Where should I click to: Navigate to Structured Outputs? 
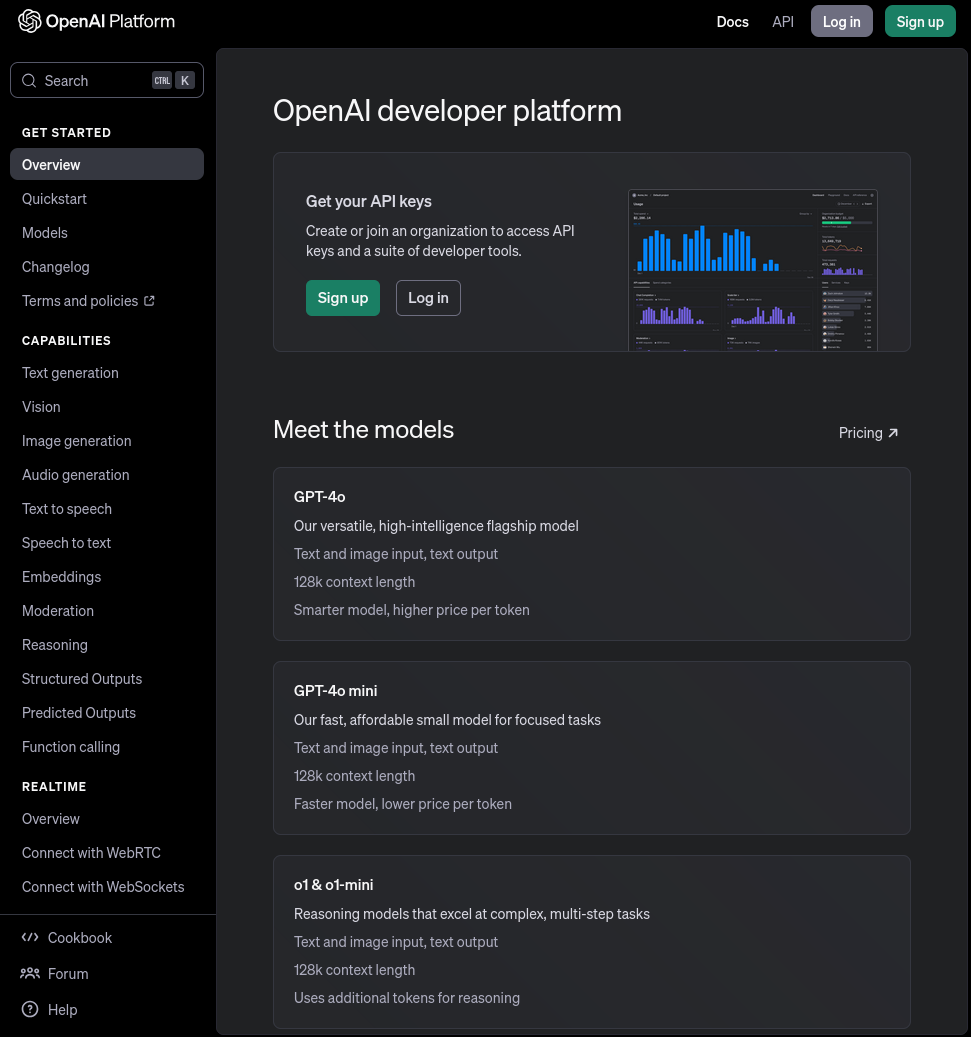click(82, 678)
